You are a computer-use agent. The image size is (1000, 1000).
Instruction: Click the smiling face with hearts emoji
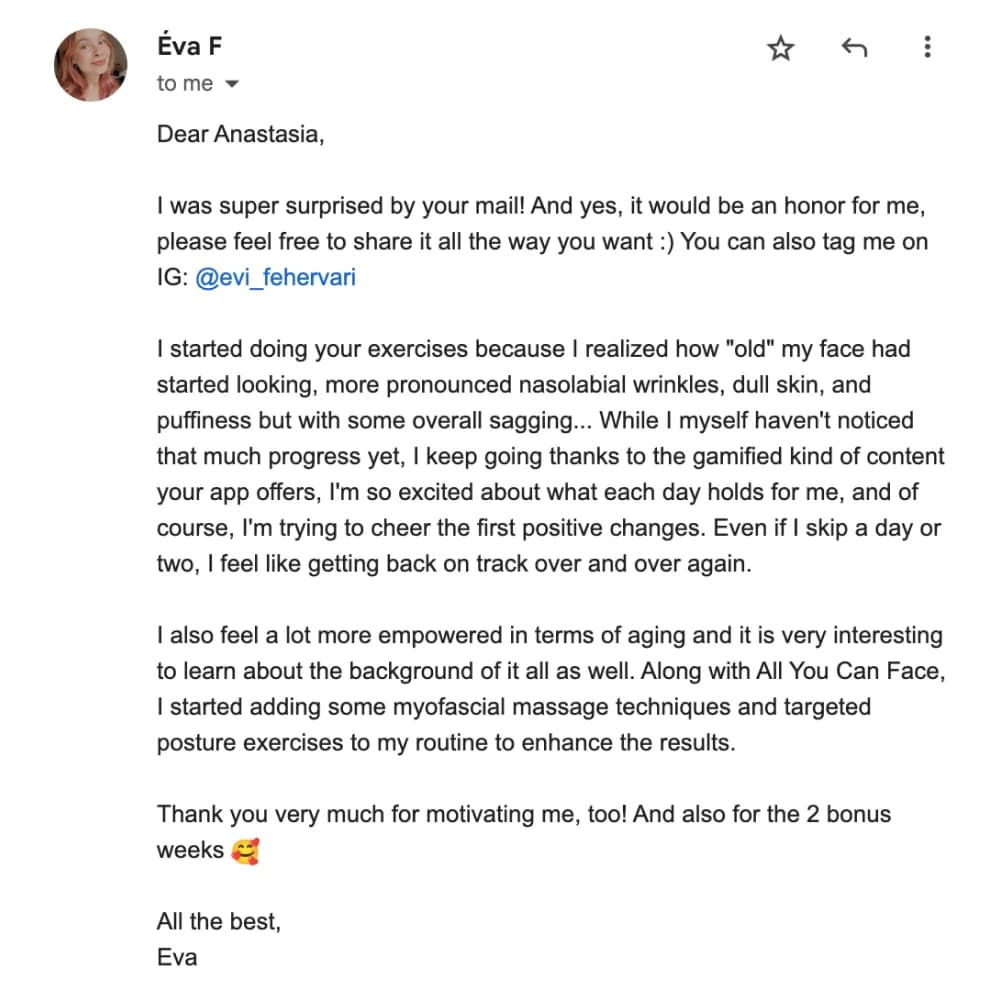(244, 851)
